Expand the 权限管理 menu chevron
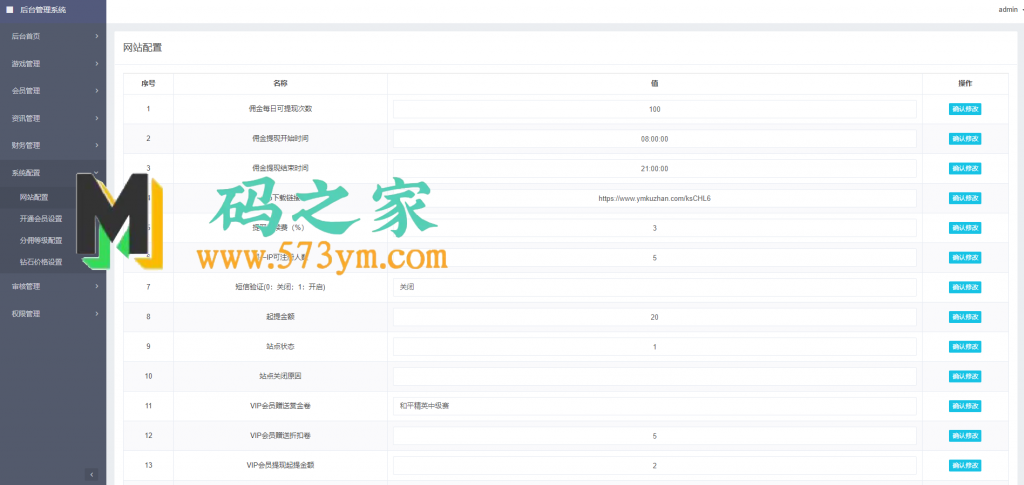Viewport: 1024px width, 485px height. 97,313
